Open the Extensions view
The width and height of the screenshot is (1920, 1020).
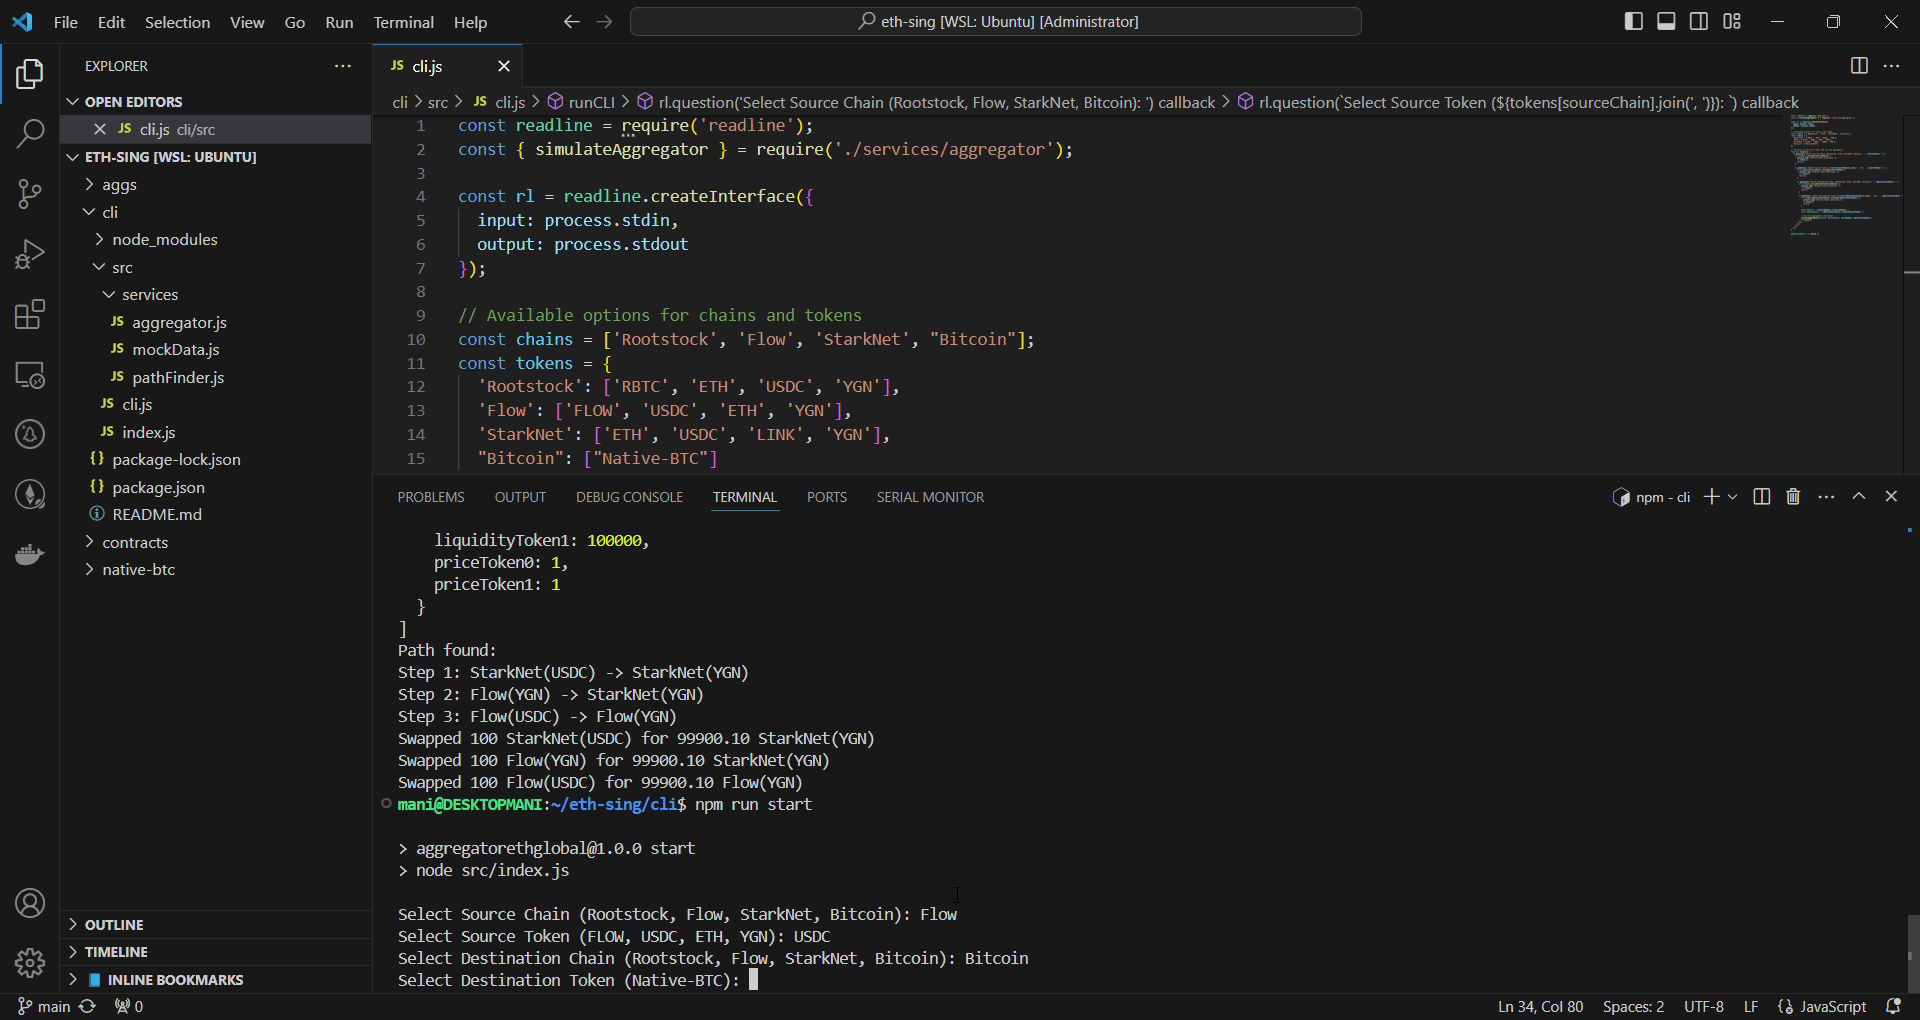[30, 314]
